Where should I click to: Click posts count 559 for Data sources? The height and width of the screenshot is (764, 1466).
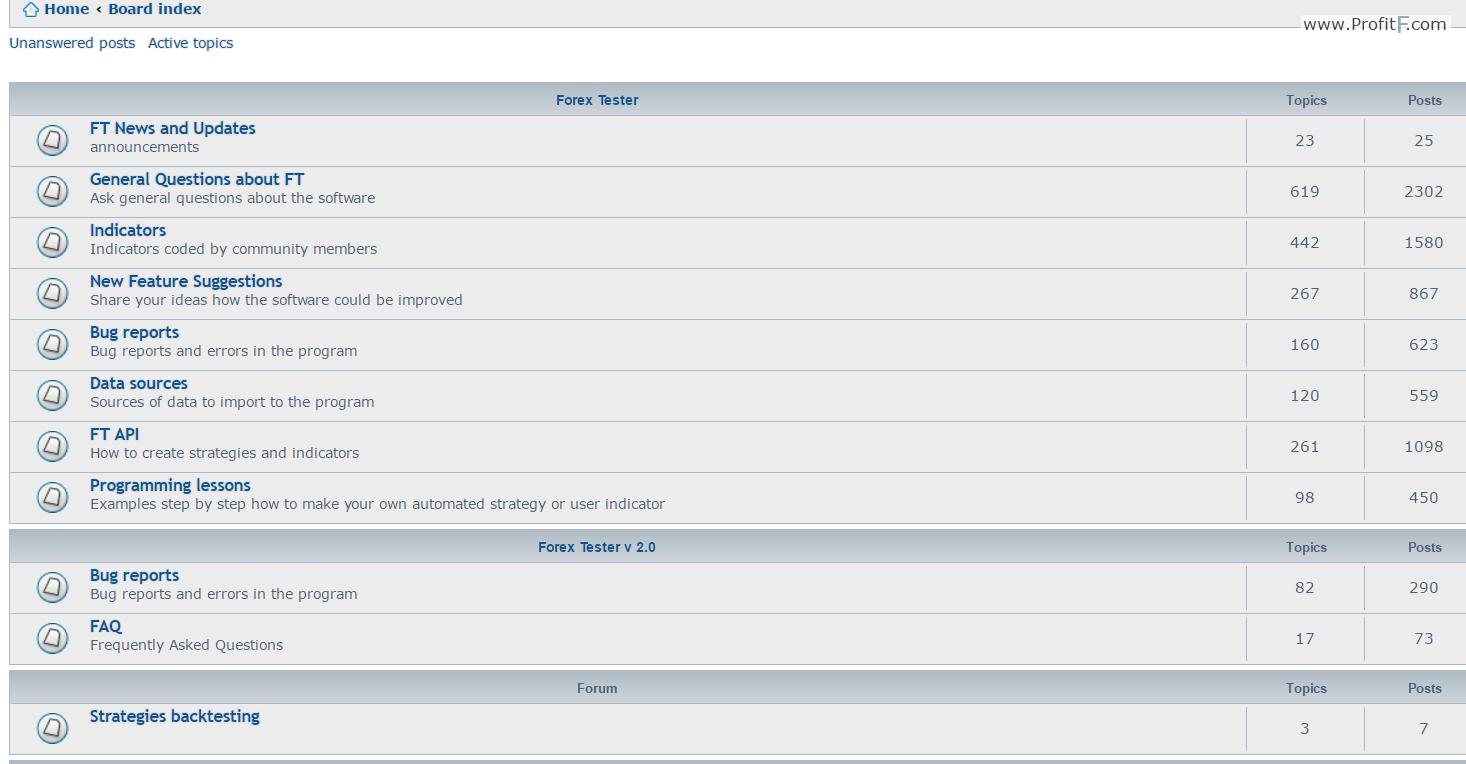coord(1424,396)
